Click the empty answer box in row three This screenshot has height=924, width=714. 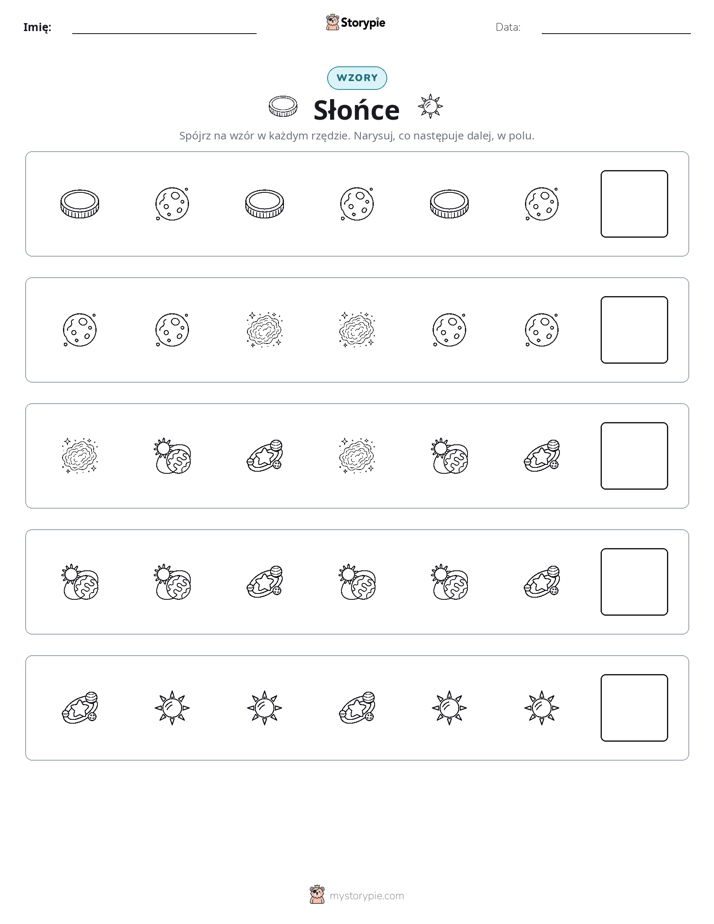[x=634, y=456]
